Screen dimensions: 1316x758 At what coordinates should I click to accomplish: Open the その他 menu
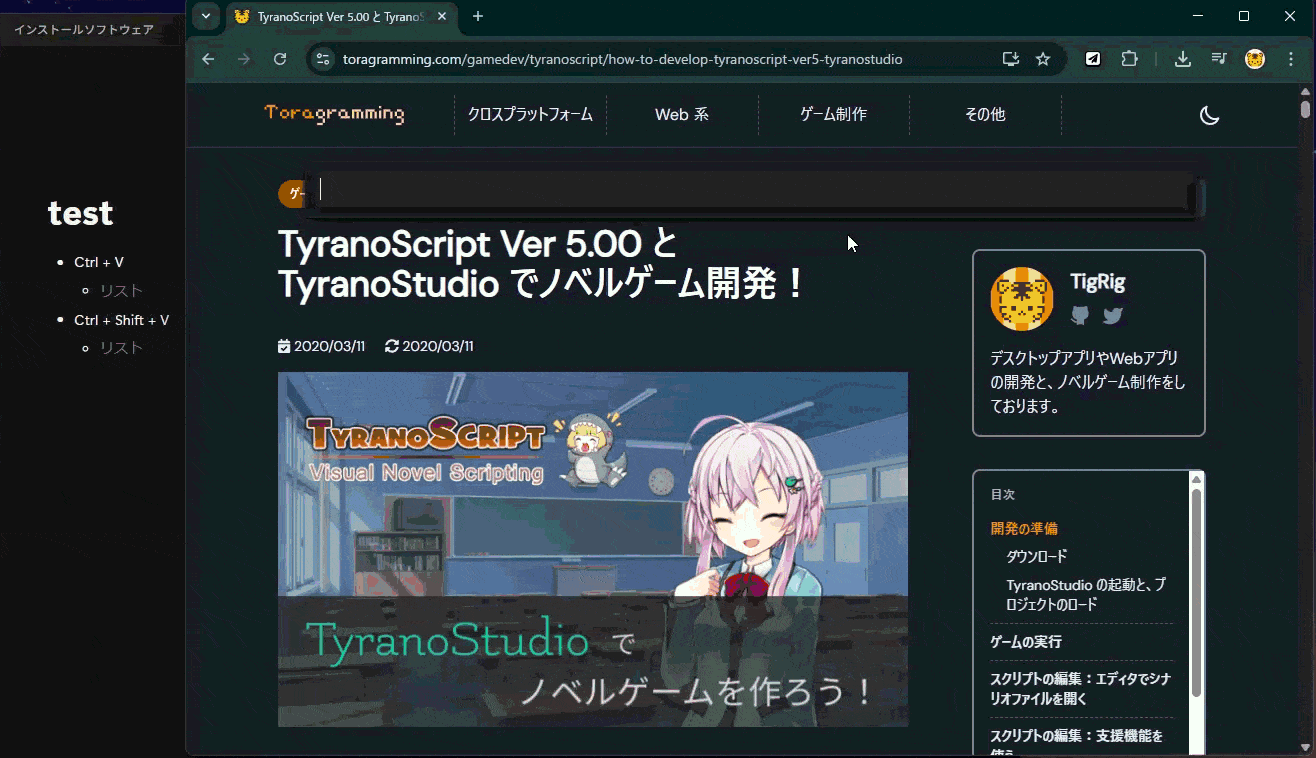(x=985, y=114)
